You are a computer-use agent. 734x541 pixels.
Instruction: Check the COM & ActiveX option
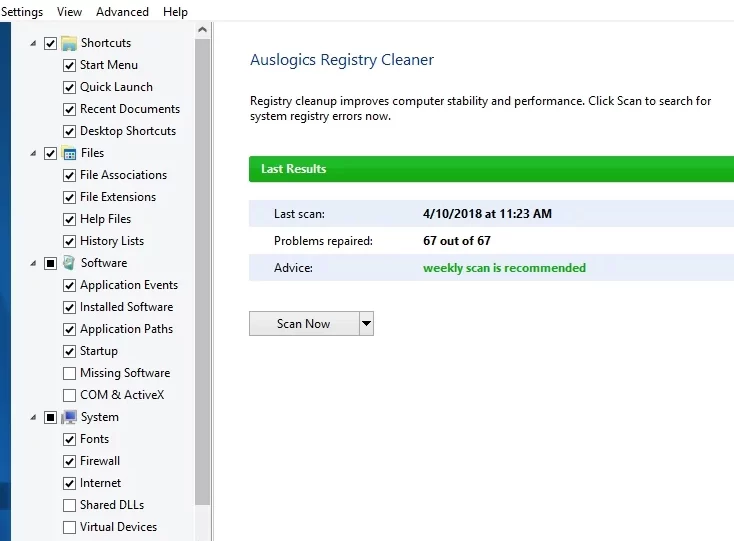pos(69,395)
